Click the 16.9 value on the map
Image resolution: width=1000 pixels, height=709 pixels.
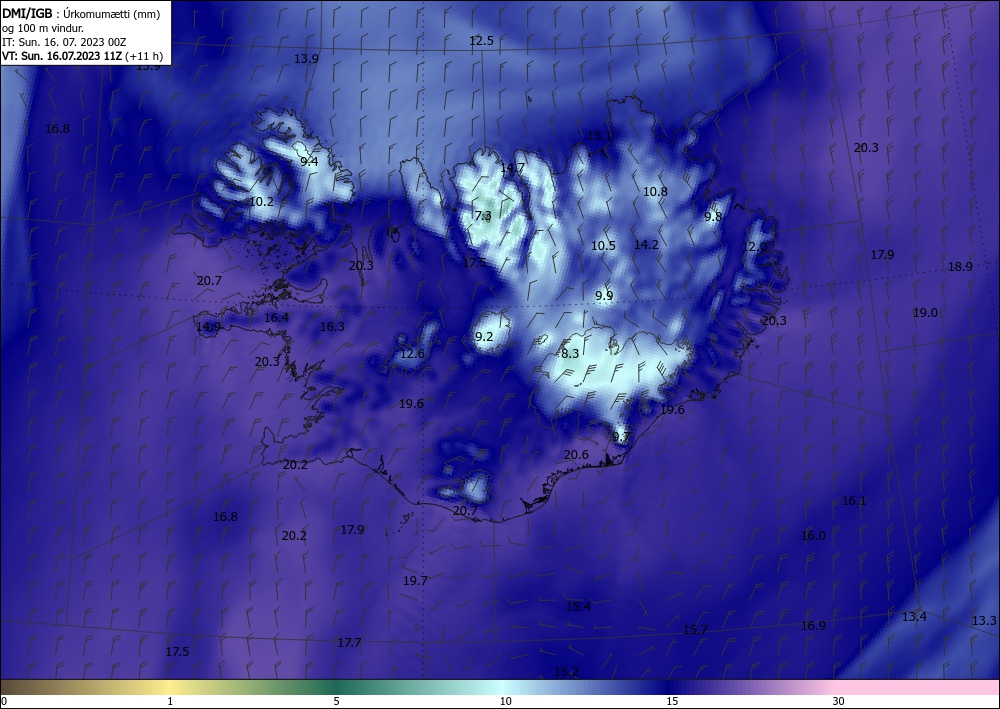click(x=813, y=625)
